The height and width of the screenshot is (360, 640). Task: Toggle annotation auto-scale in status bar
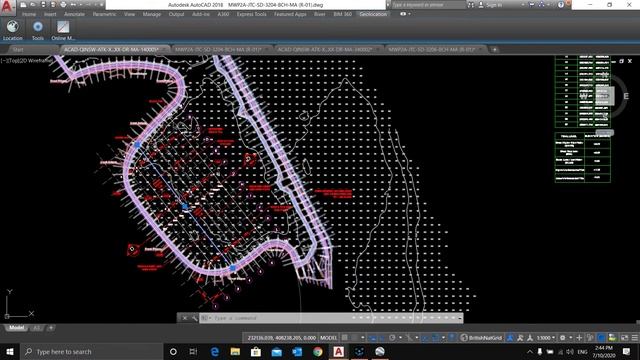[520, 338]
